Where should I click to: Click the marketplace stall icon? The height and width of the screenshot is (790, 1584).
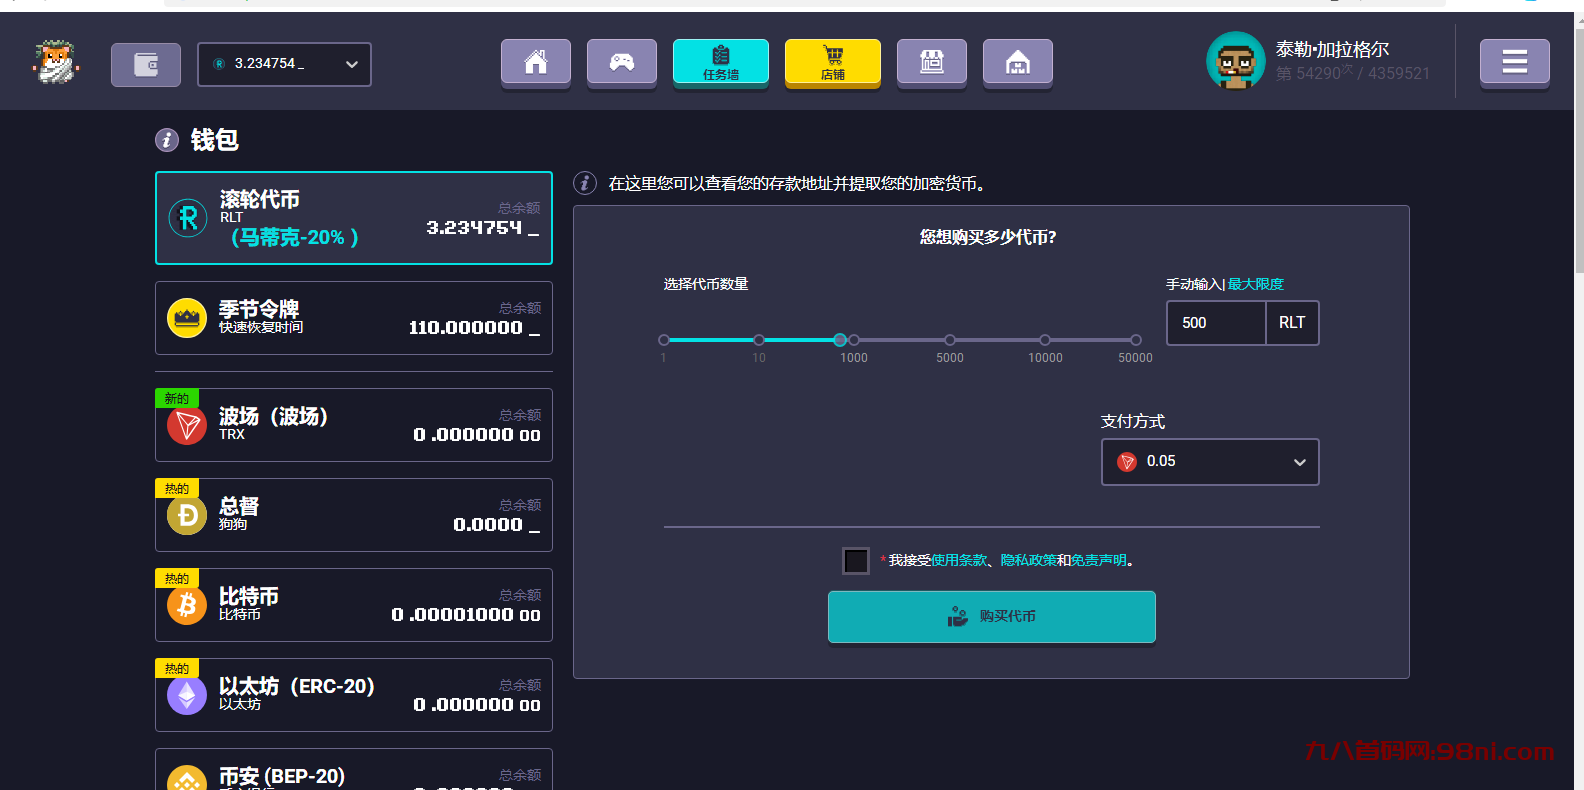click(932, 63)
